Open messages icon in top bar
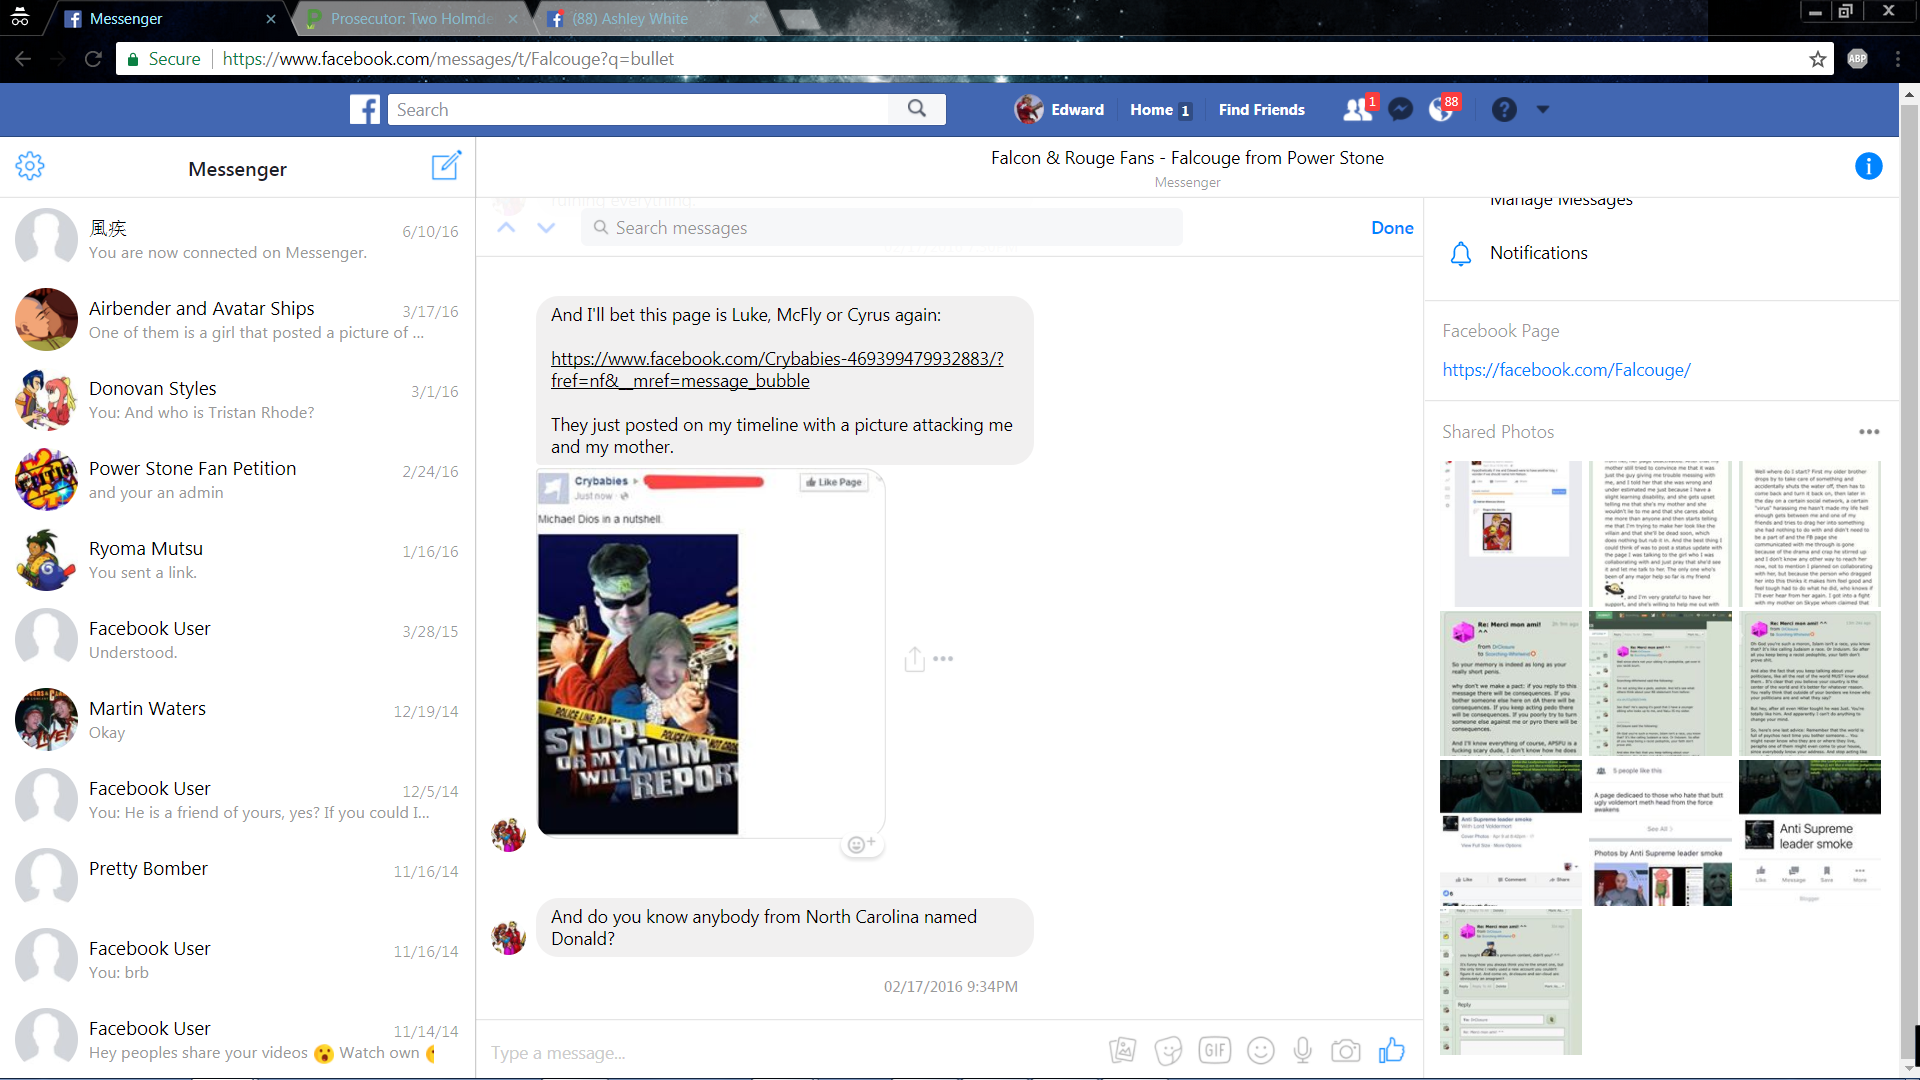Viewport: 1920px width, 1080px height. pos(1401,109)
